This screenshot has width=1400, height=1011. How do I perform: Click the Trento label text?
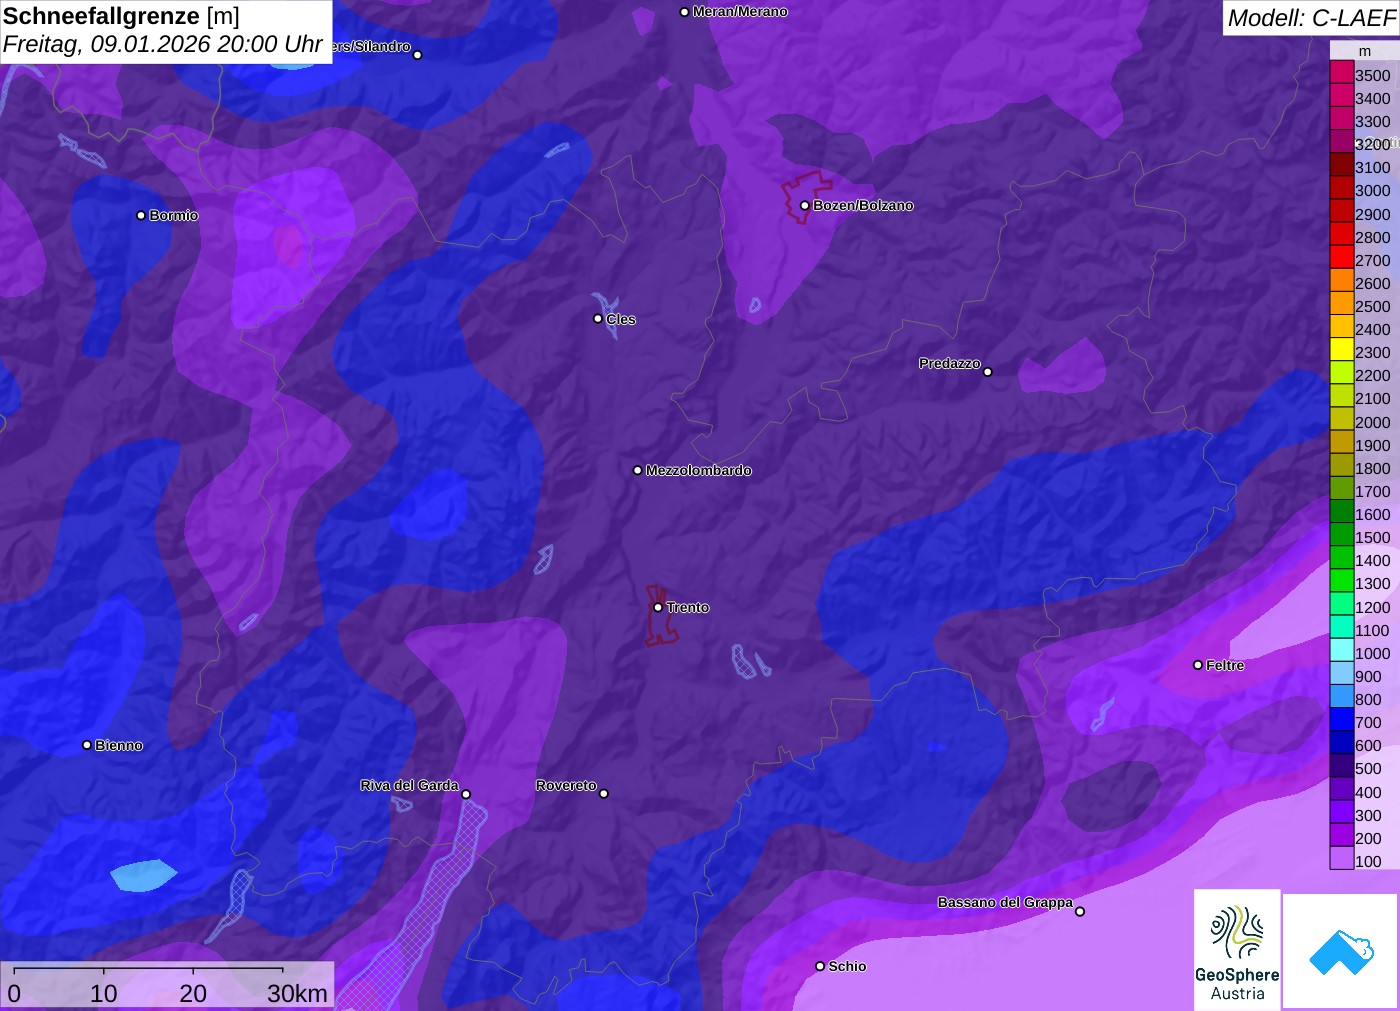(688, 607)
